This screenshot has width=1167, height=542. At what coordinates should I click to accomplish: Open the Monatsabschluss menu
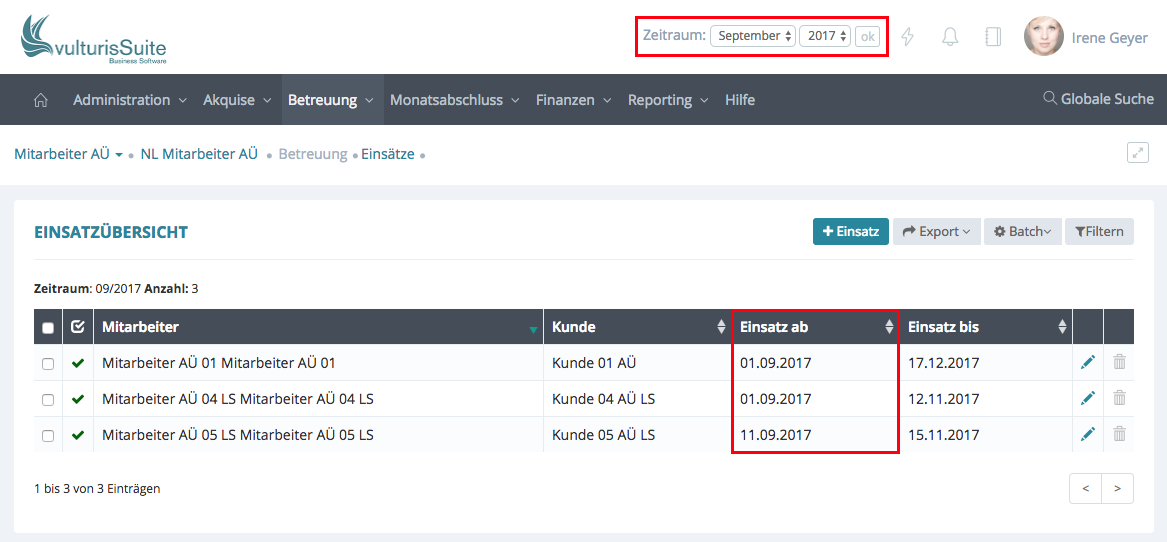454,100
